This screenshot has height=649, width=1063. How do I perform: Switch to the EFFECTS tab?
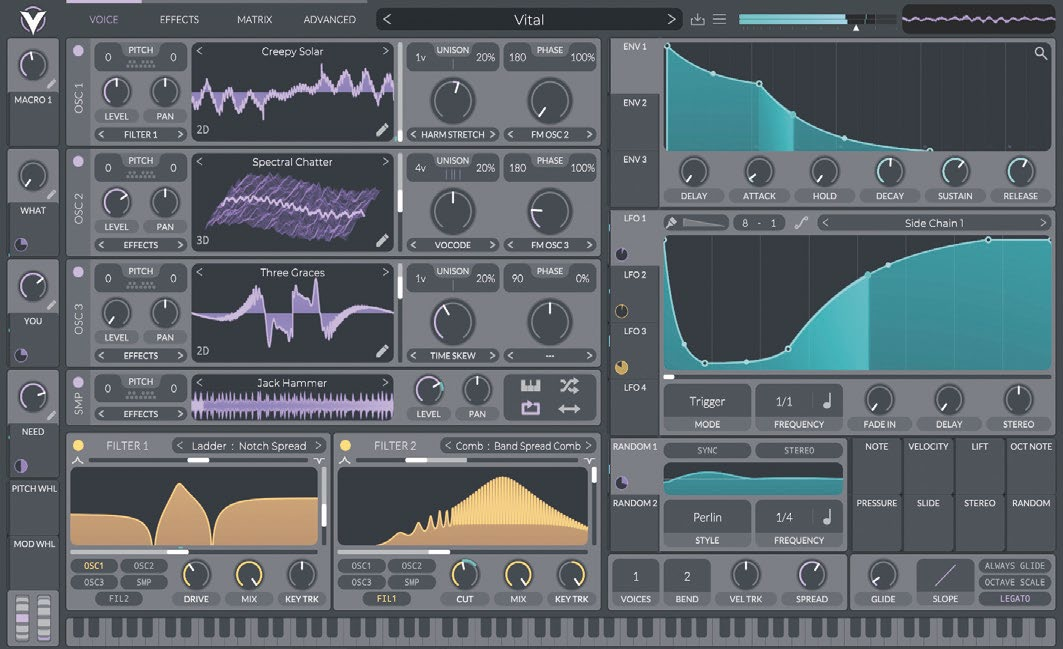(179, 19)
